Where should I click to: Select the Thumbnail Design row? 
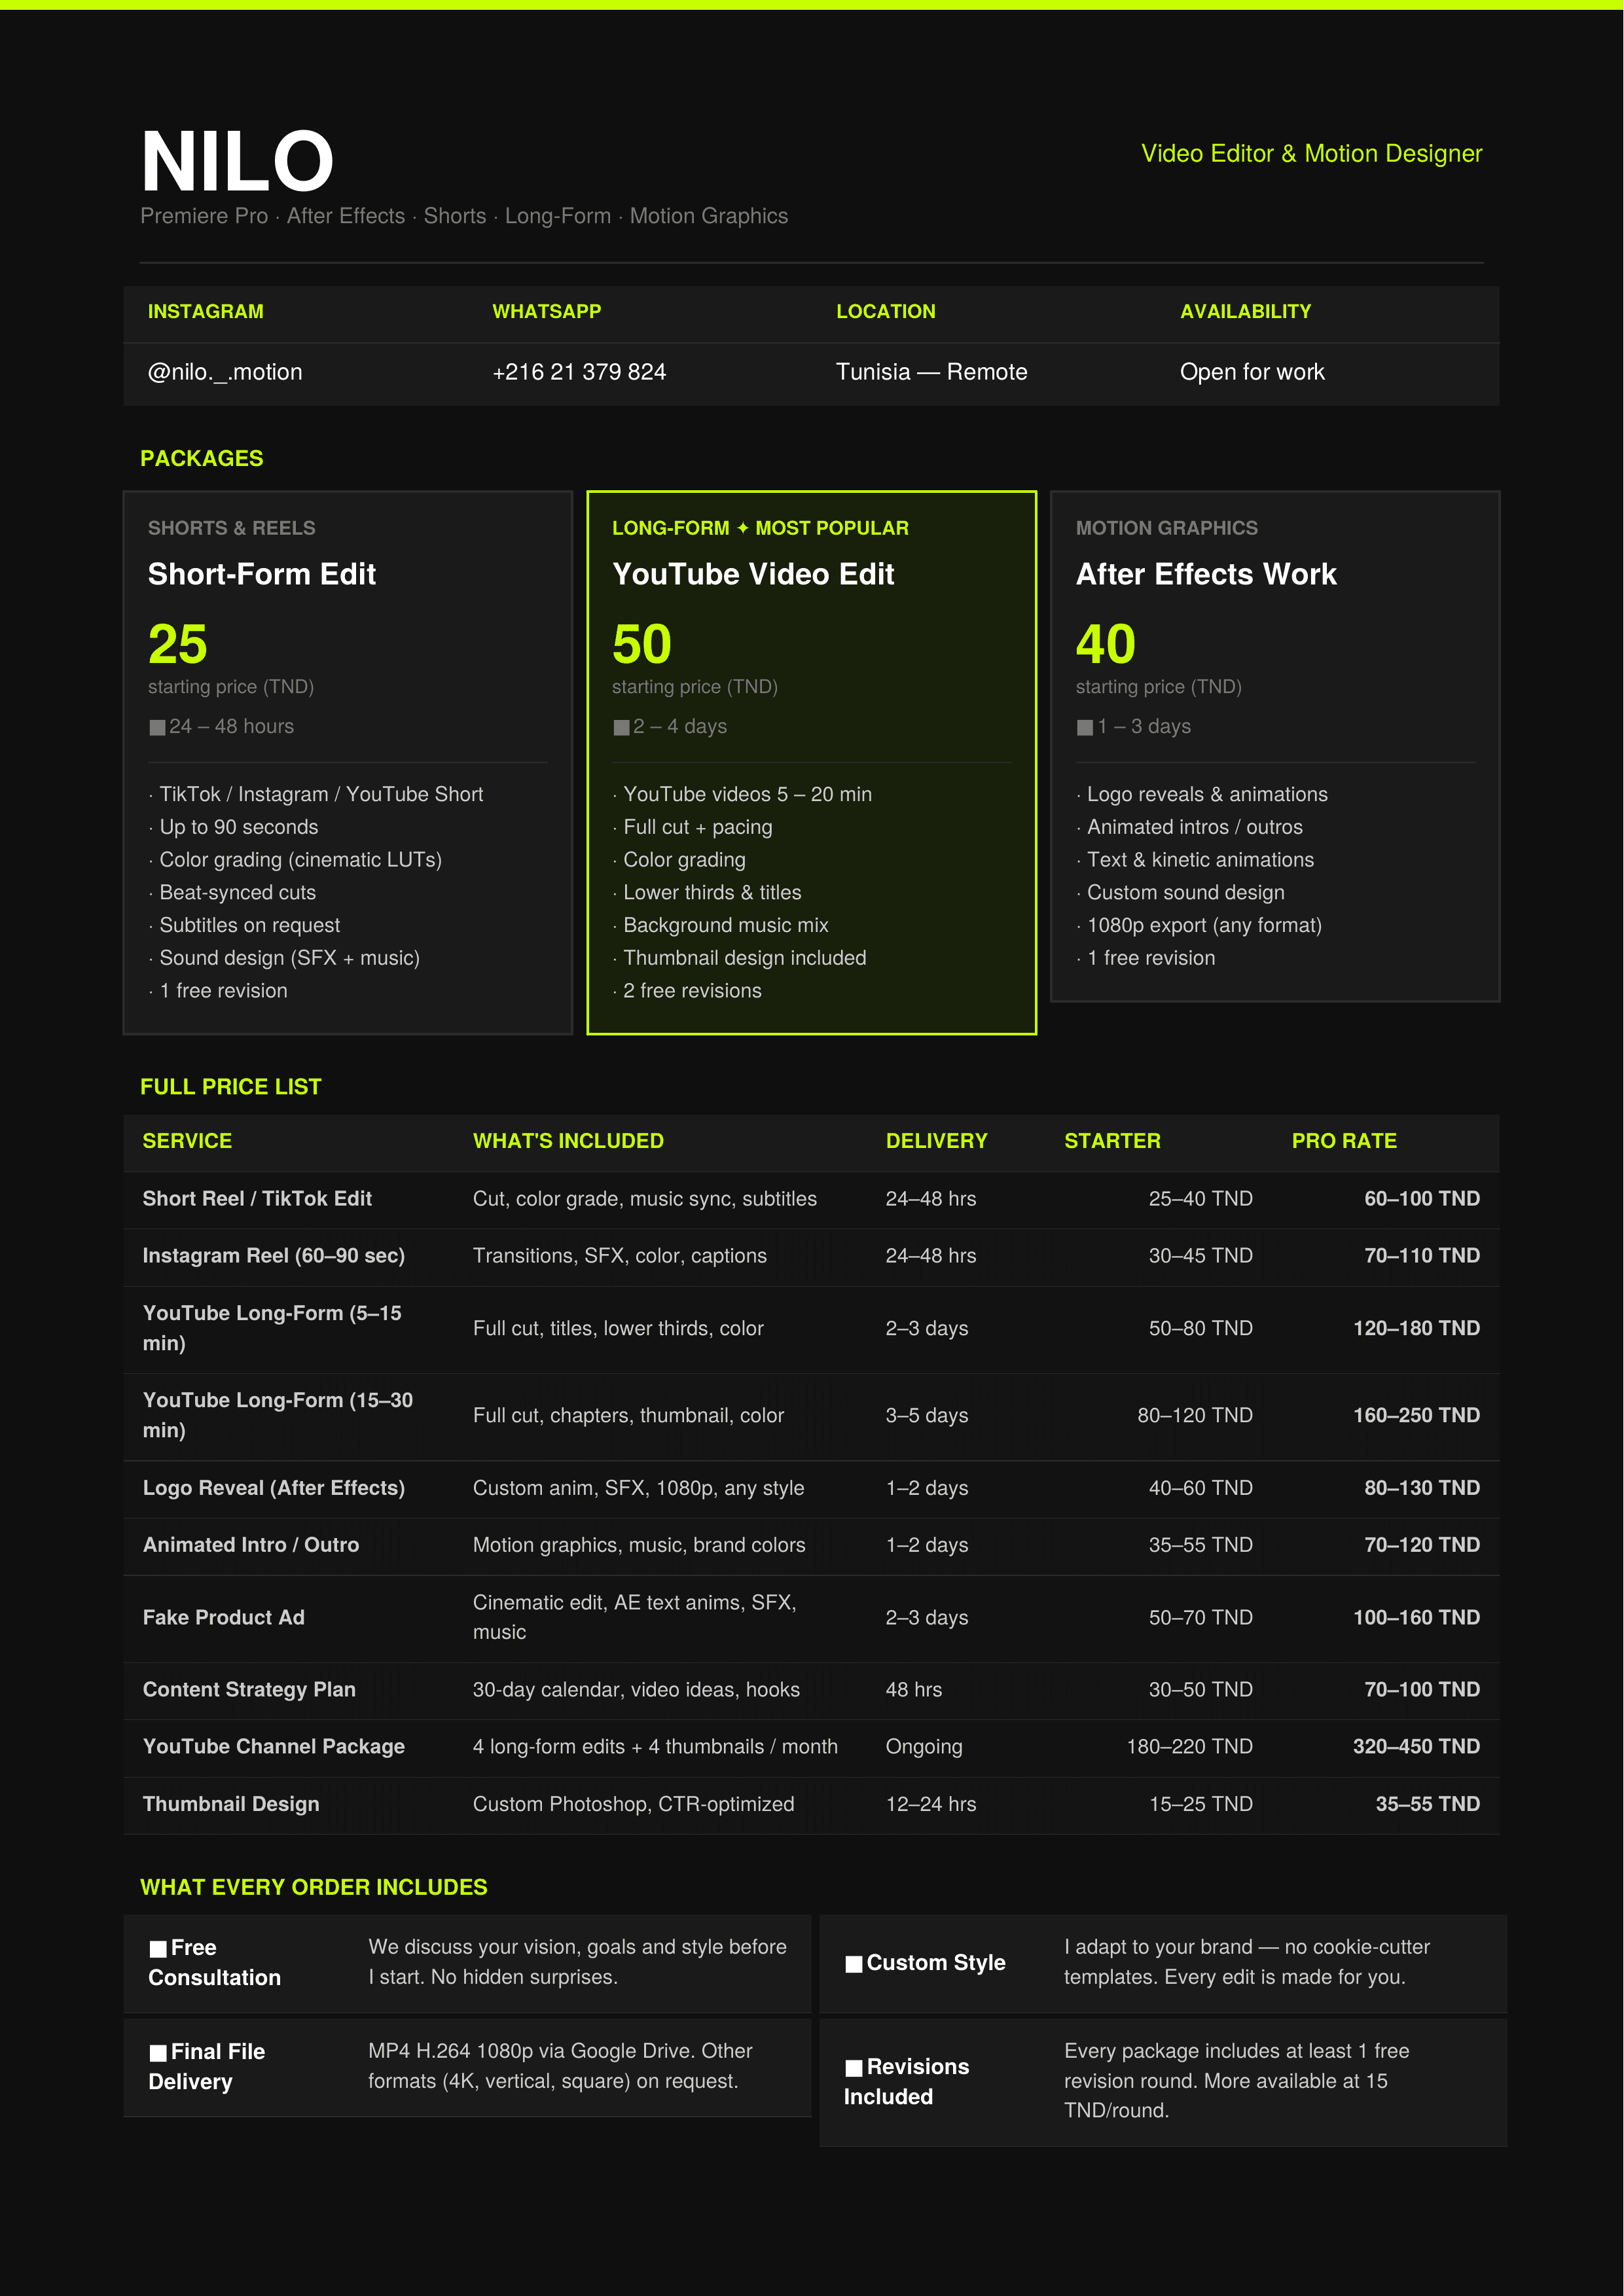(x=811, y=1805)
